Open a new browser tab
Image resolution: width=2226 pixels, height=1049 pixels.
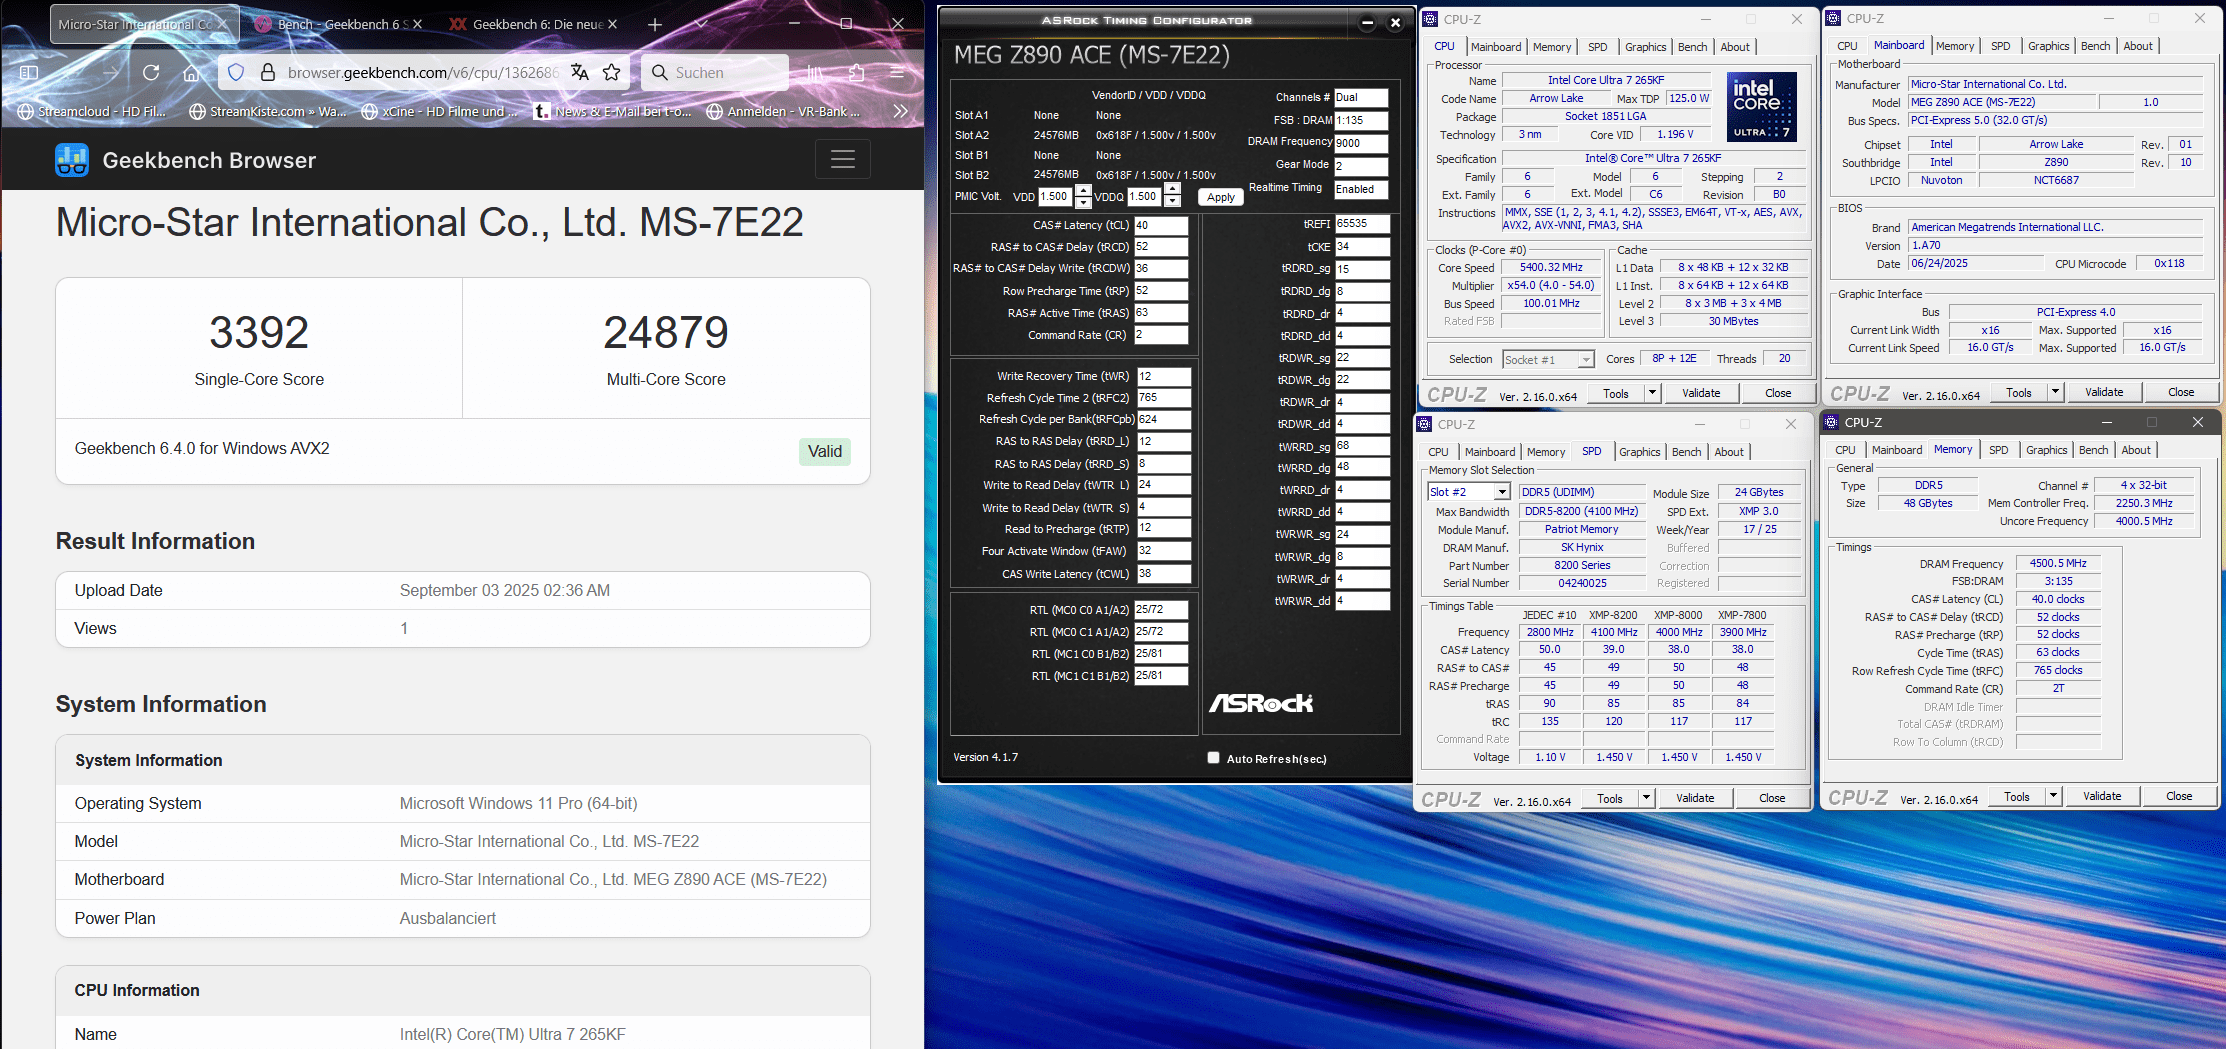(x=655, y=24)
